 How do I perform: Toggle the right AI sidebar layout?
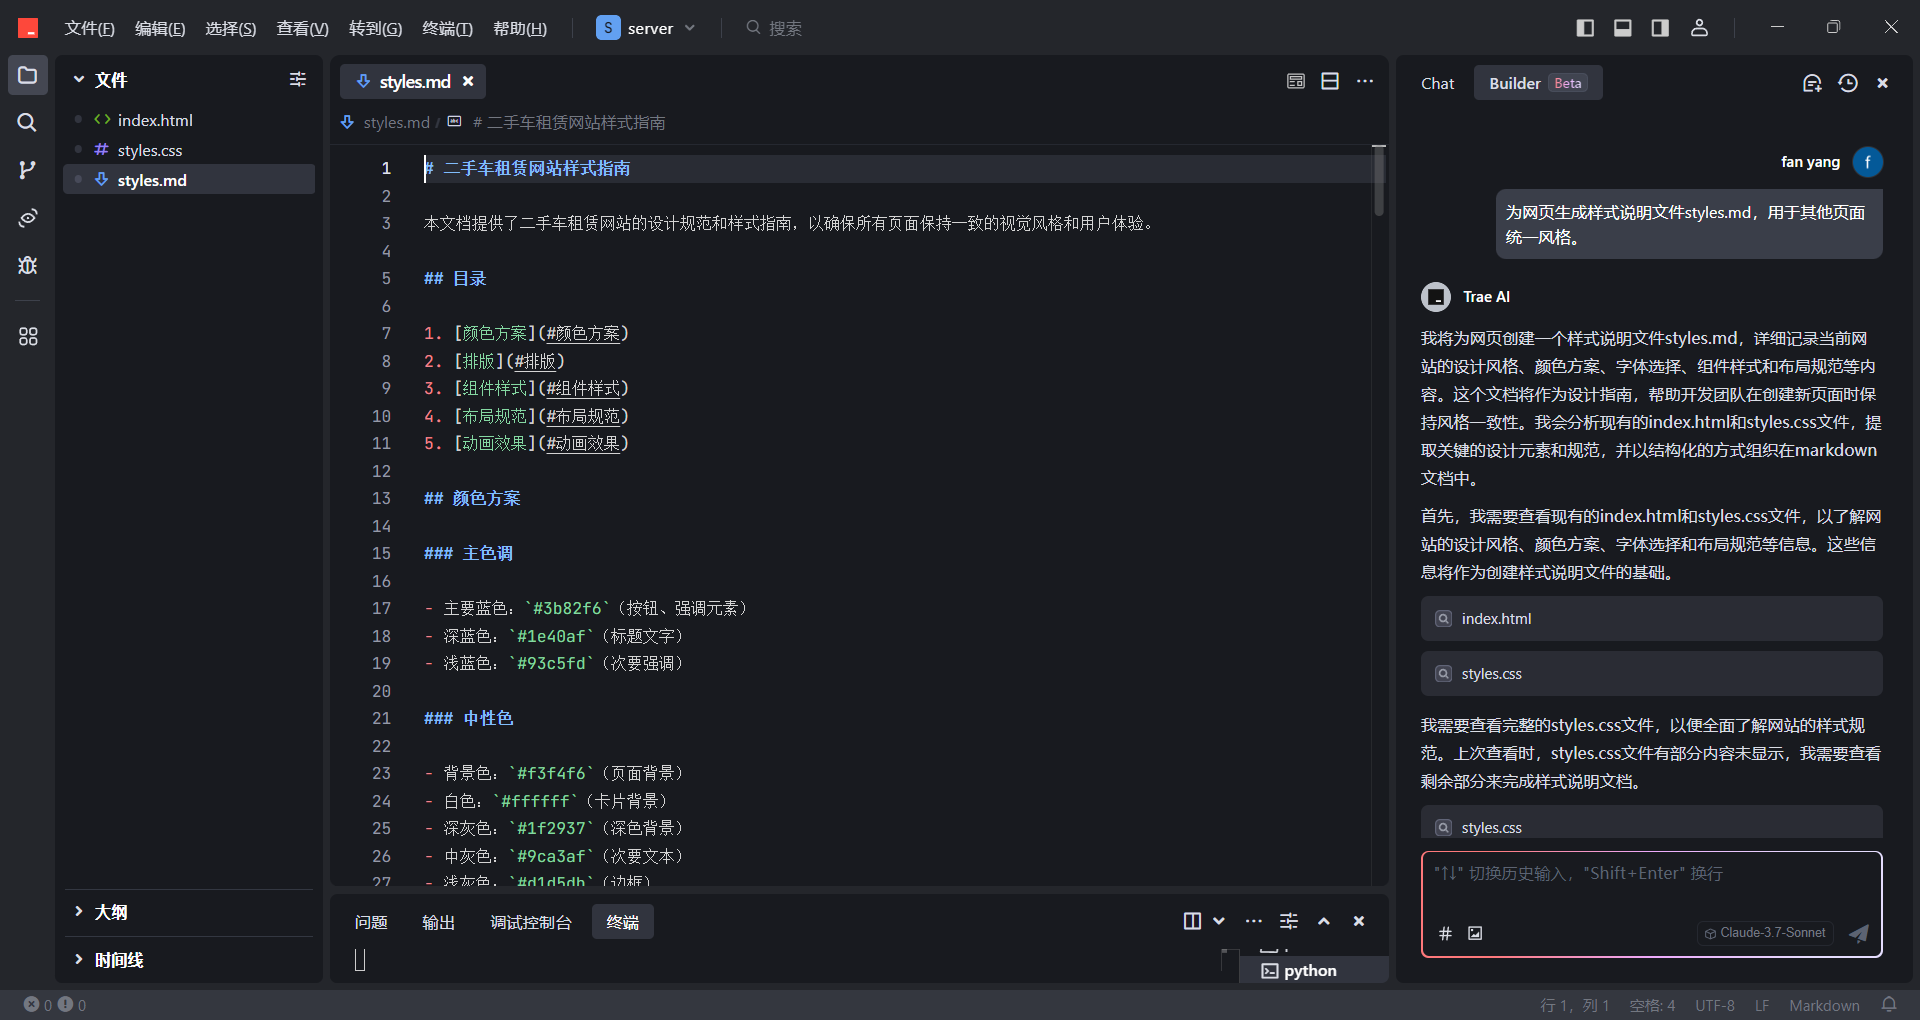tap(1660, 28)
